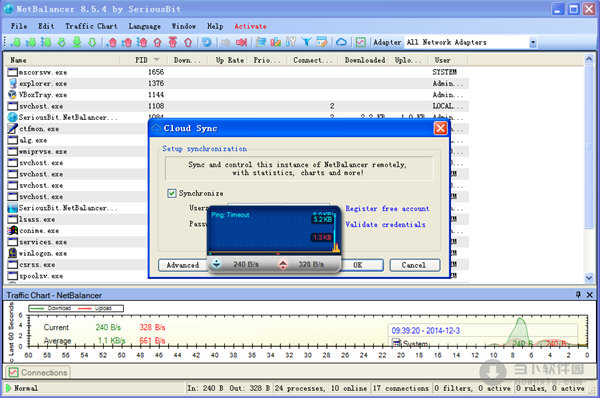Click the User column header

(x=448, y=60)
